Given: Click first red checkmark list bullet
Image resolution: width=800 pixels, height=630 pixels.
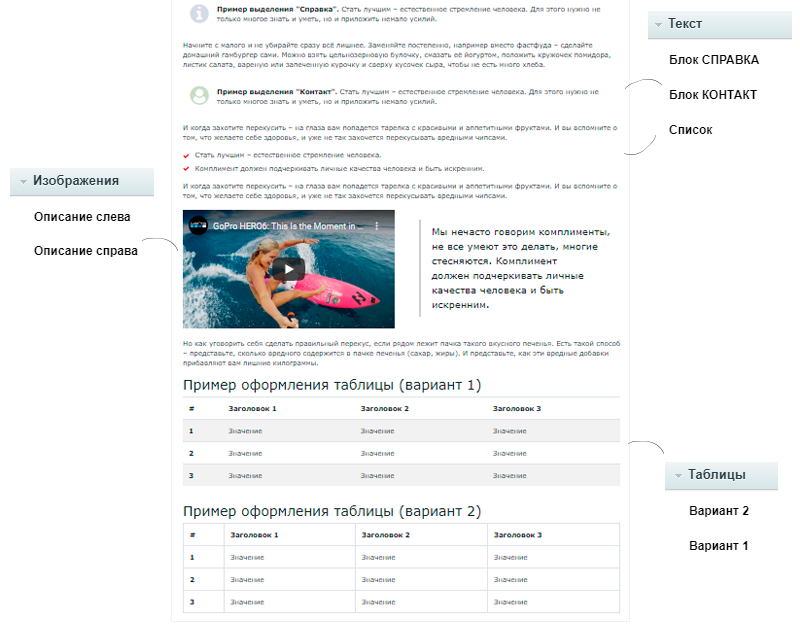Looking at the screenshot, I should (x=186, y=156).
